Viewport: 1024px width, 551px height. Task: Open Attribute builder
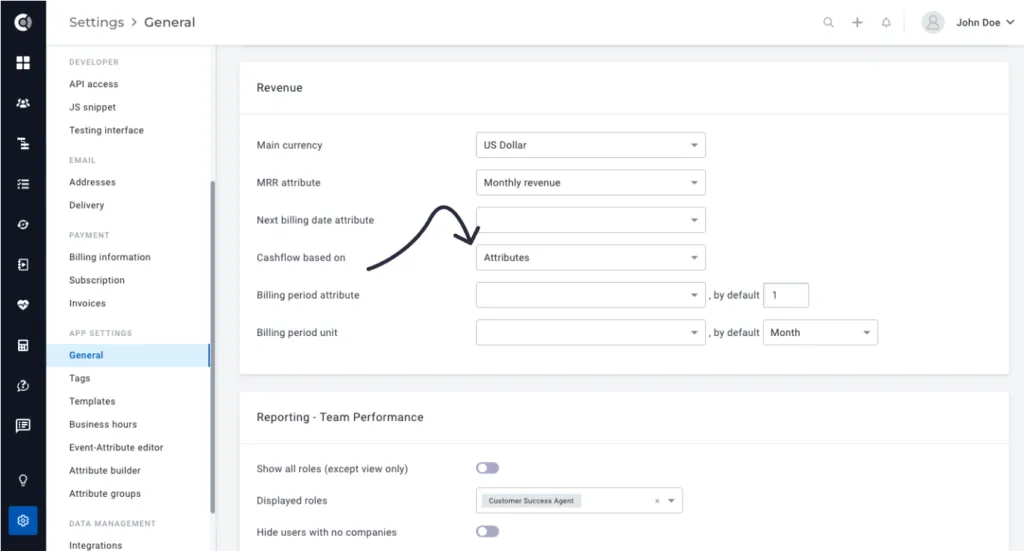click(x=105, y=470)
